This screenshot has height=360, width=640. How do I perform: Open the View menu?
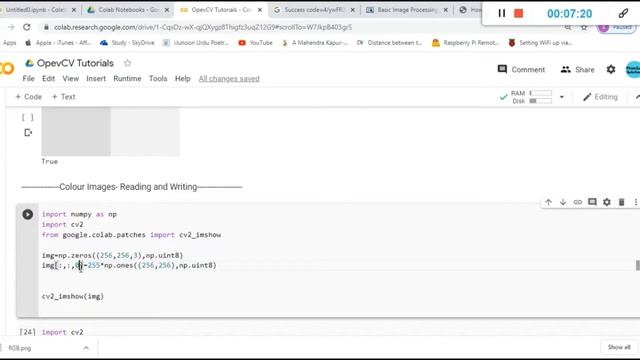tap(70, 79)
